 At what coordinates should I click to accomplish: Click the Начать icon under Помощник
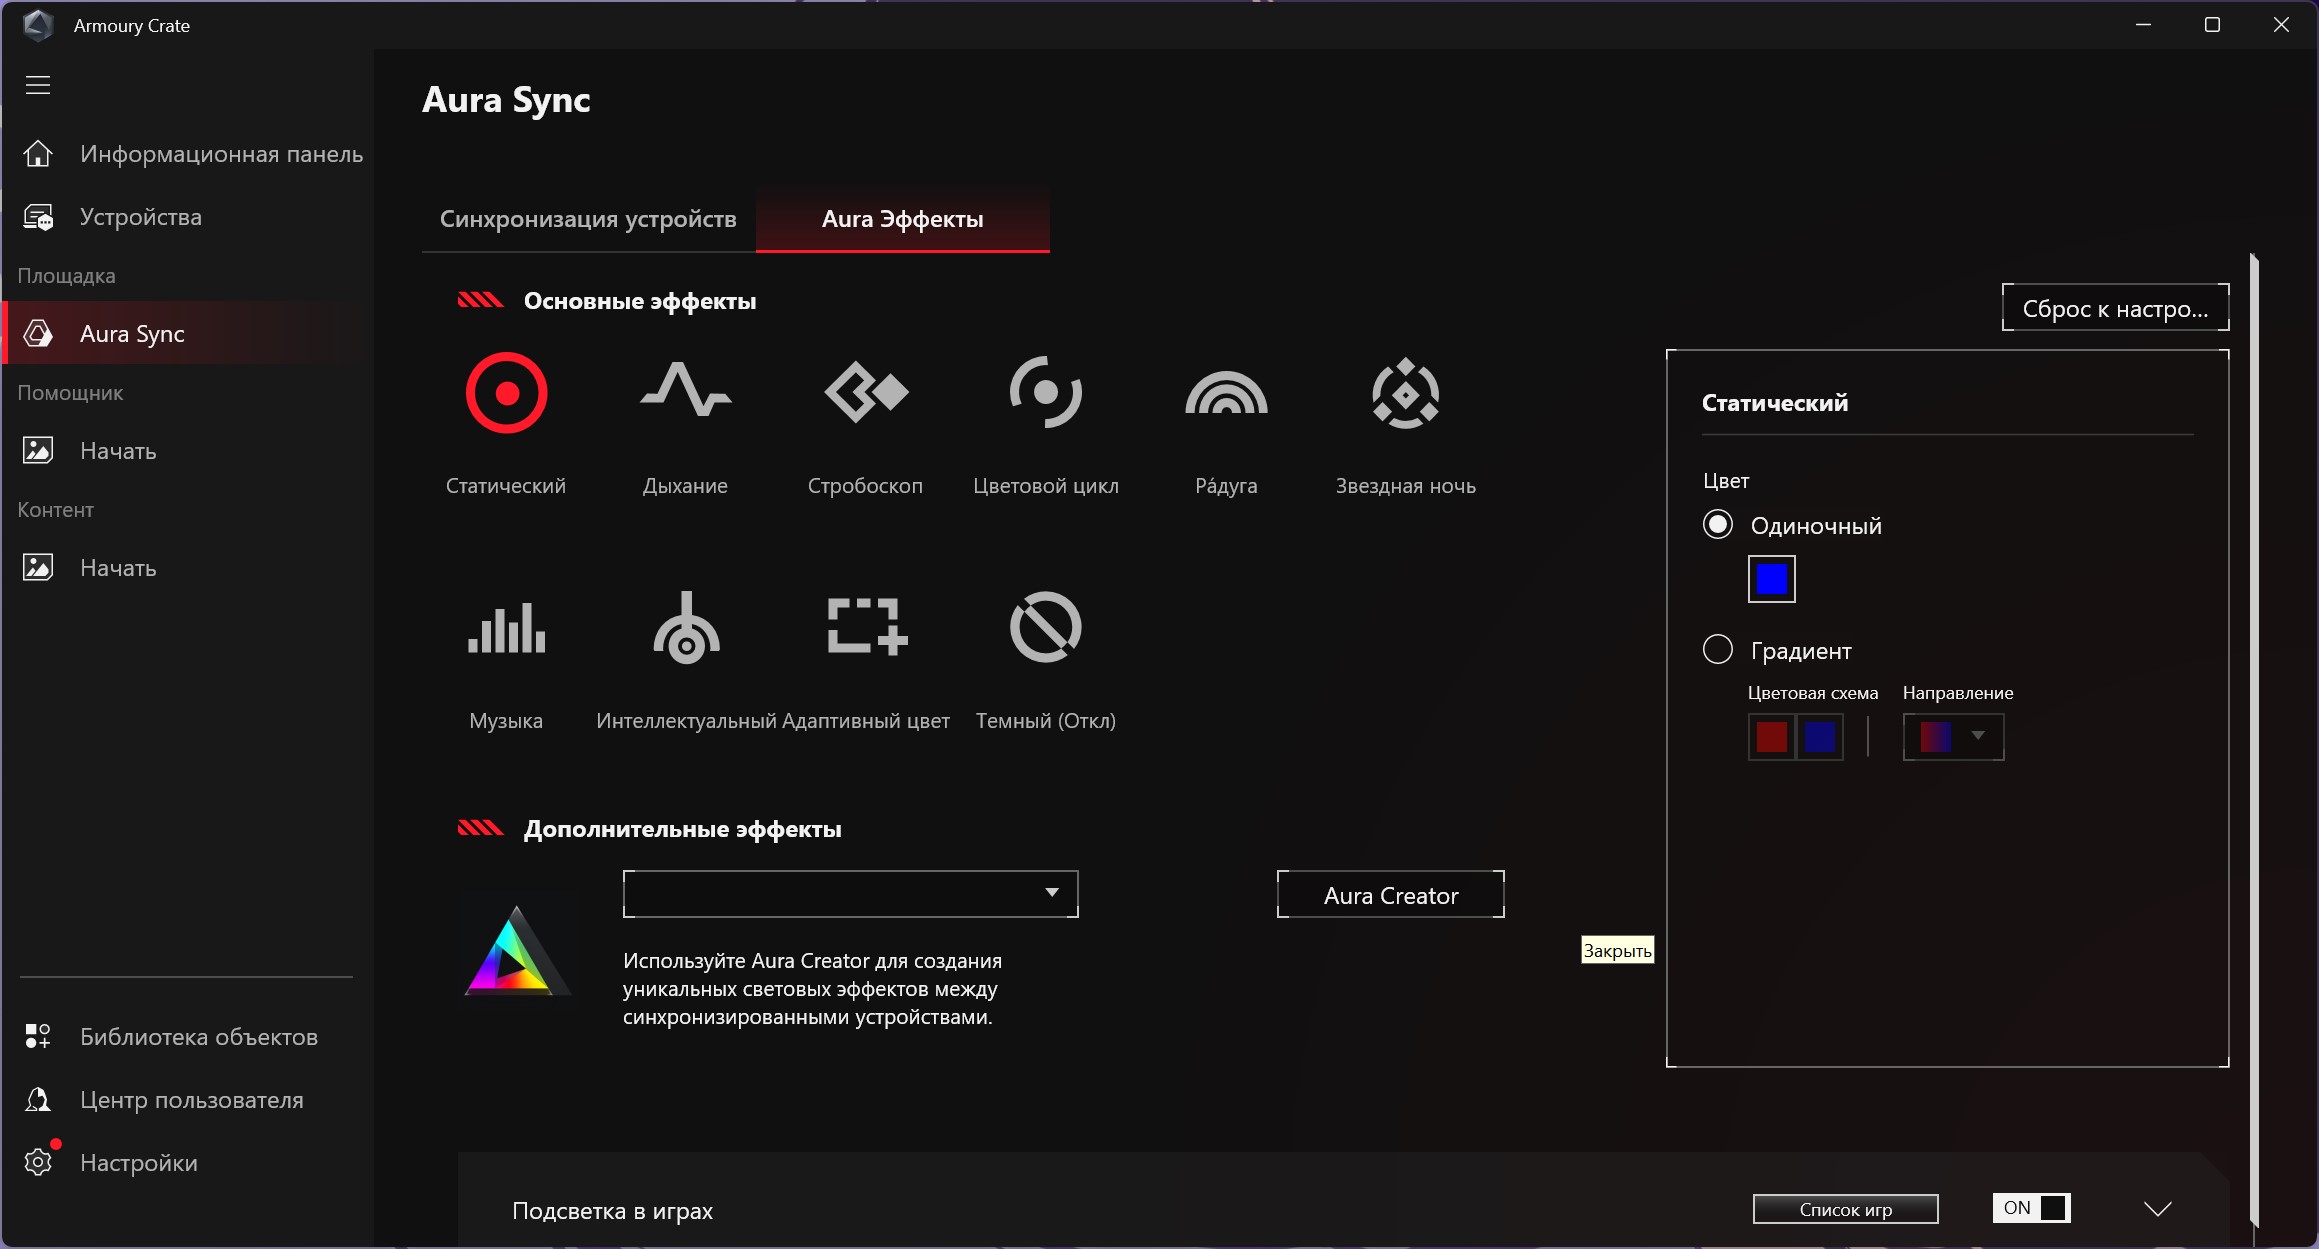coord(38,451)
